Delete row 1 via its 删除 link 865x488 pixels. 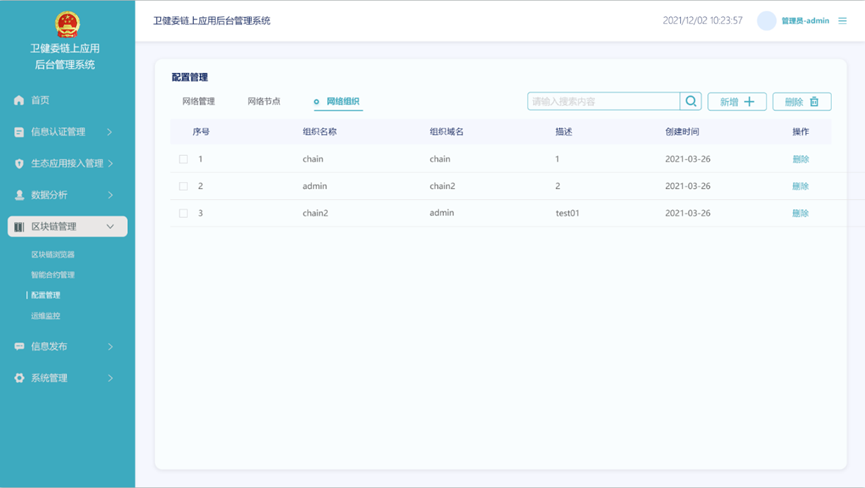[x=800, y=159]
